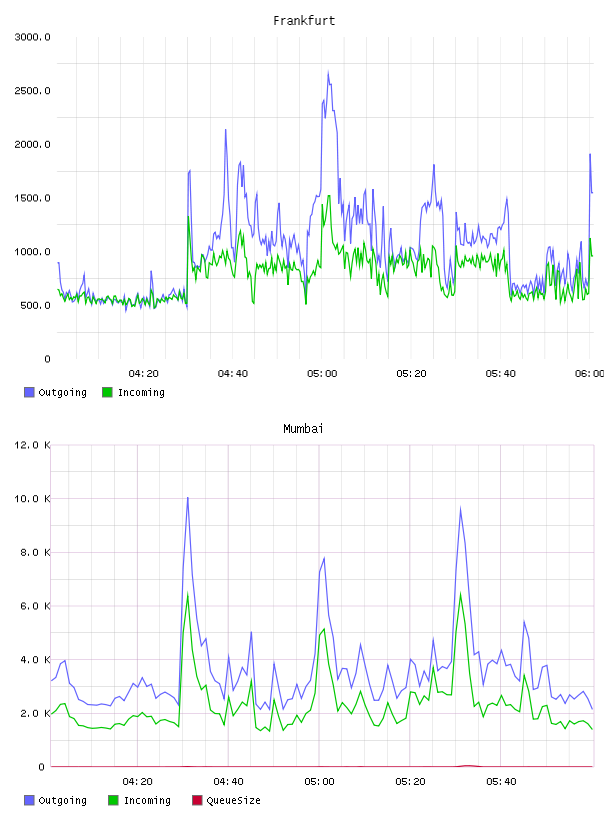Click the 500.0 axis label in Frankfurt chart
The image size is (608, 816).
click(x=35, y=305)
